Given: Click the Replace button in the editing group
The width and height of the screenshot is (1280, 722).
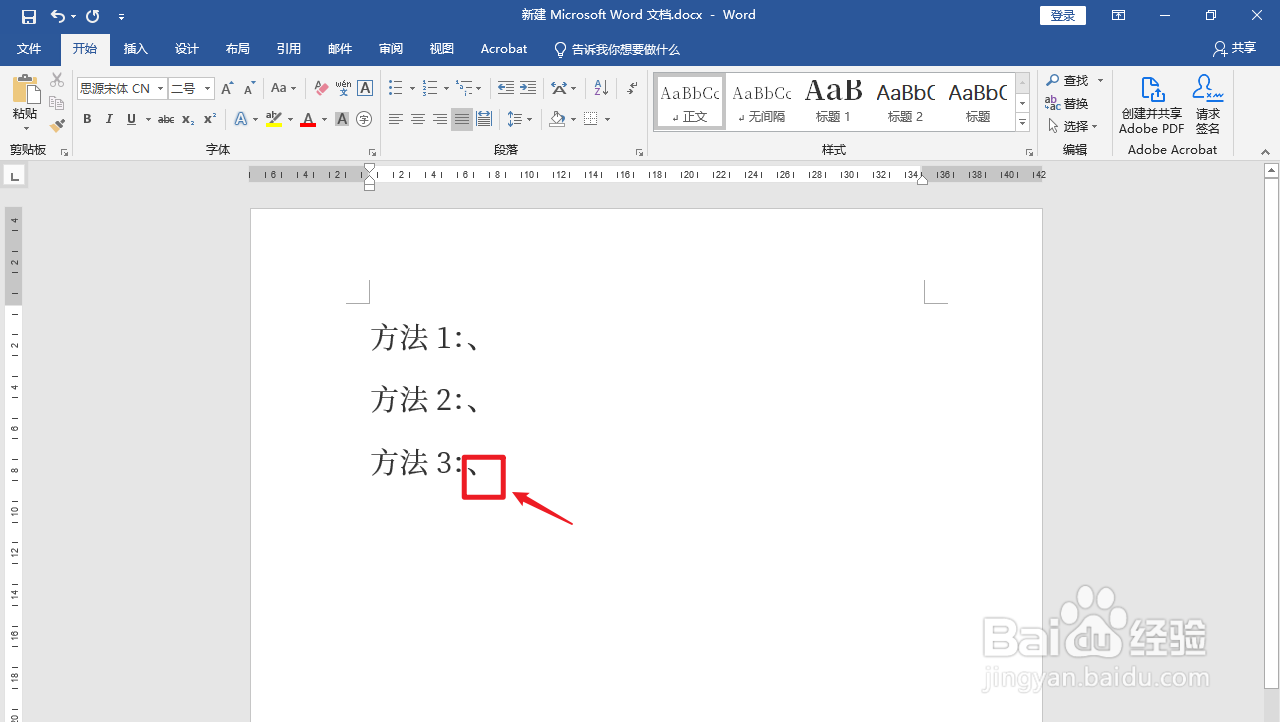Looking at the screenshot, I should [x=1068, y=103].
